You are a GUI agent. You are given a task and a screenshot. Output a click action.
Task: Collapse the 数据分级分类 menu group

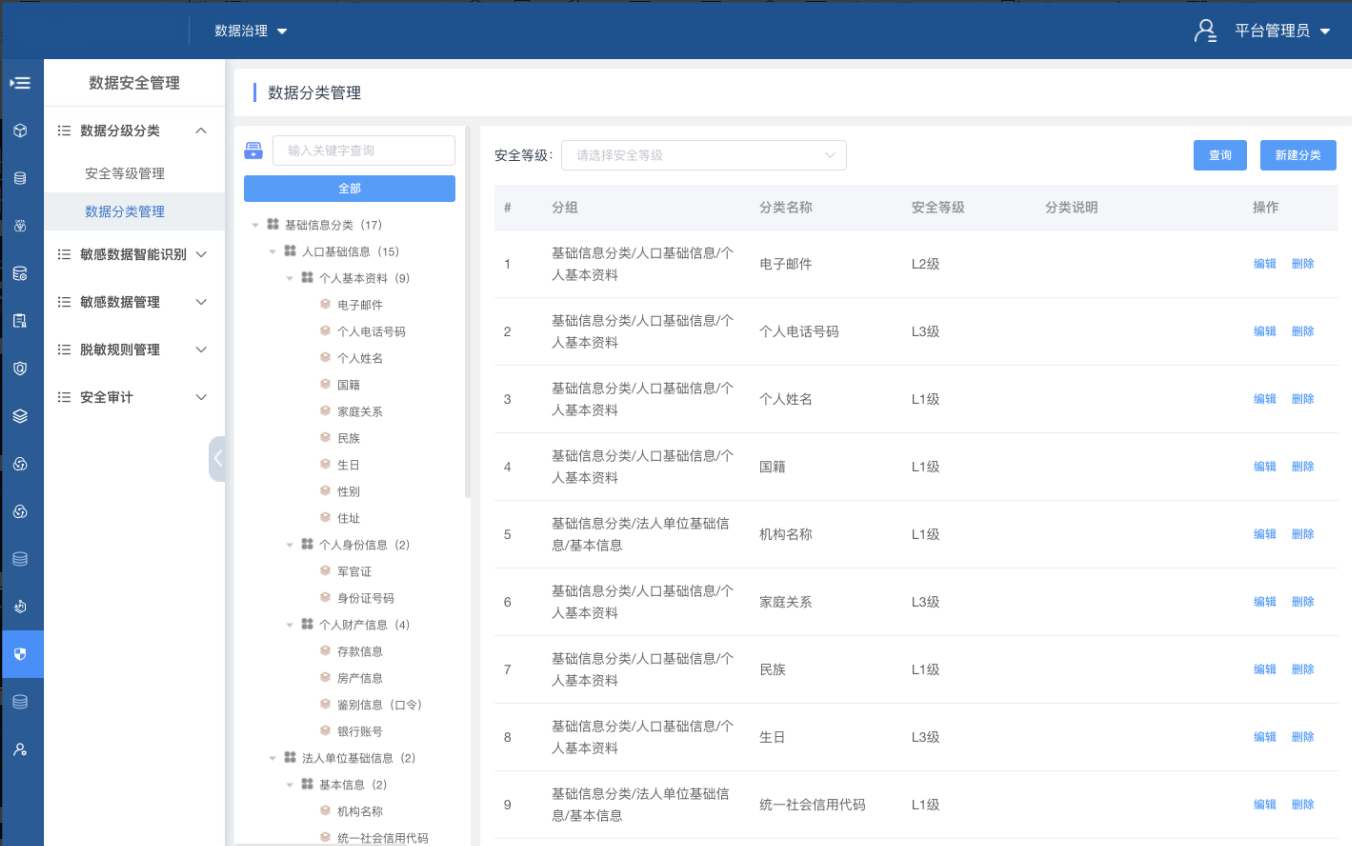[x=201, y=131]
